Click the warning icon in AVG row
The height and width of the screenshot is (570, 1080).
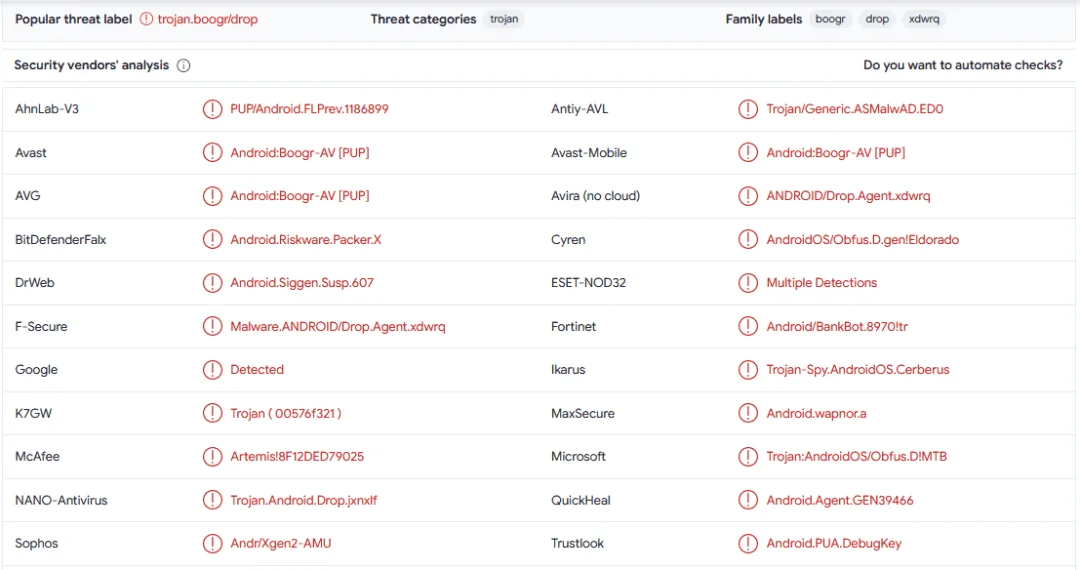pyautogui.click(x=212, y=196)
